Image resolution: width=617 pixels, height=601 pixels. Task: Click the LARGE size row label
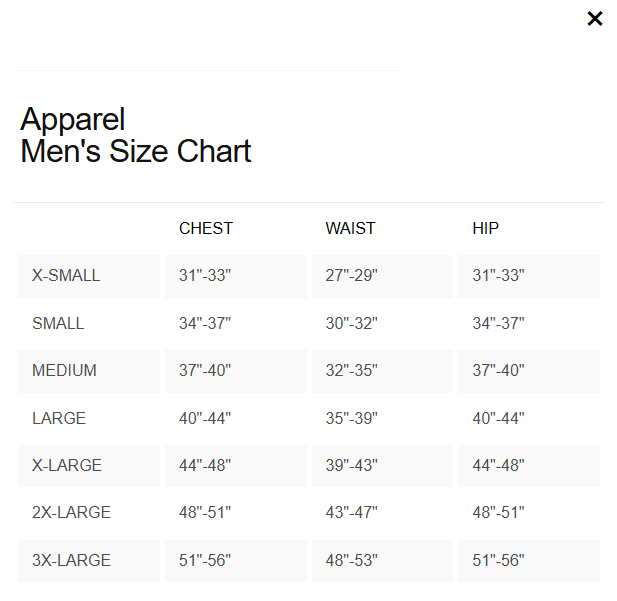[x=59, y=418]
